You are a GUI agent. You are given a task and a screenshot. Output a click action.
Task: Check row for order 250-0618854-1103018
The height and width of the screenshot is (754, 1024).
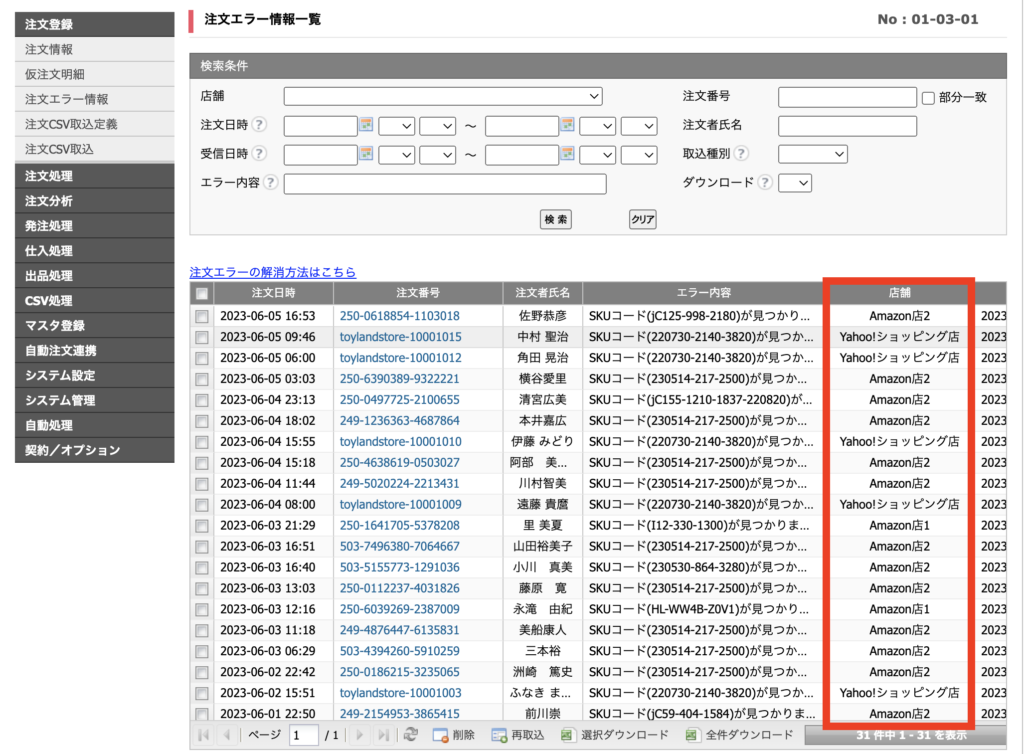click(202, 317)
